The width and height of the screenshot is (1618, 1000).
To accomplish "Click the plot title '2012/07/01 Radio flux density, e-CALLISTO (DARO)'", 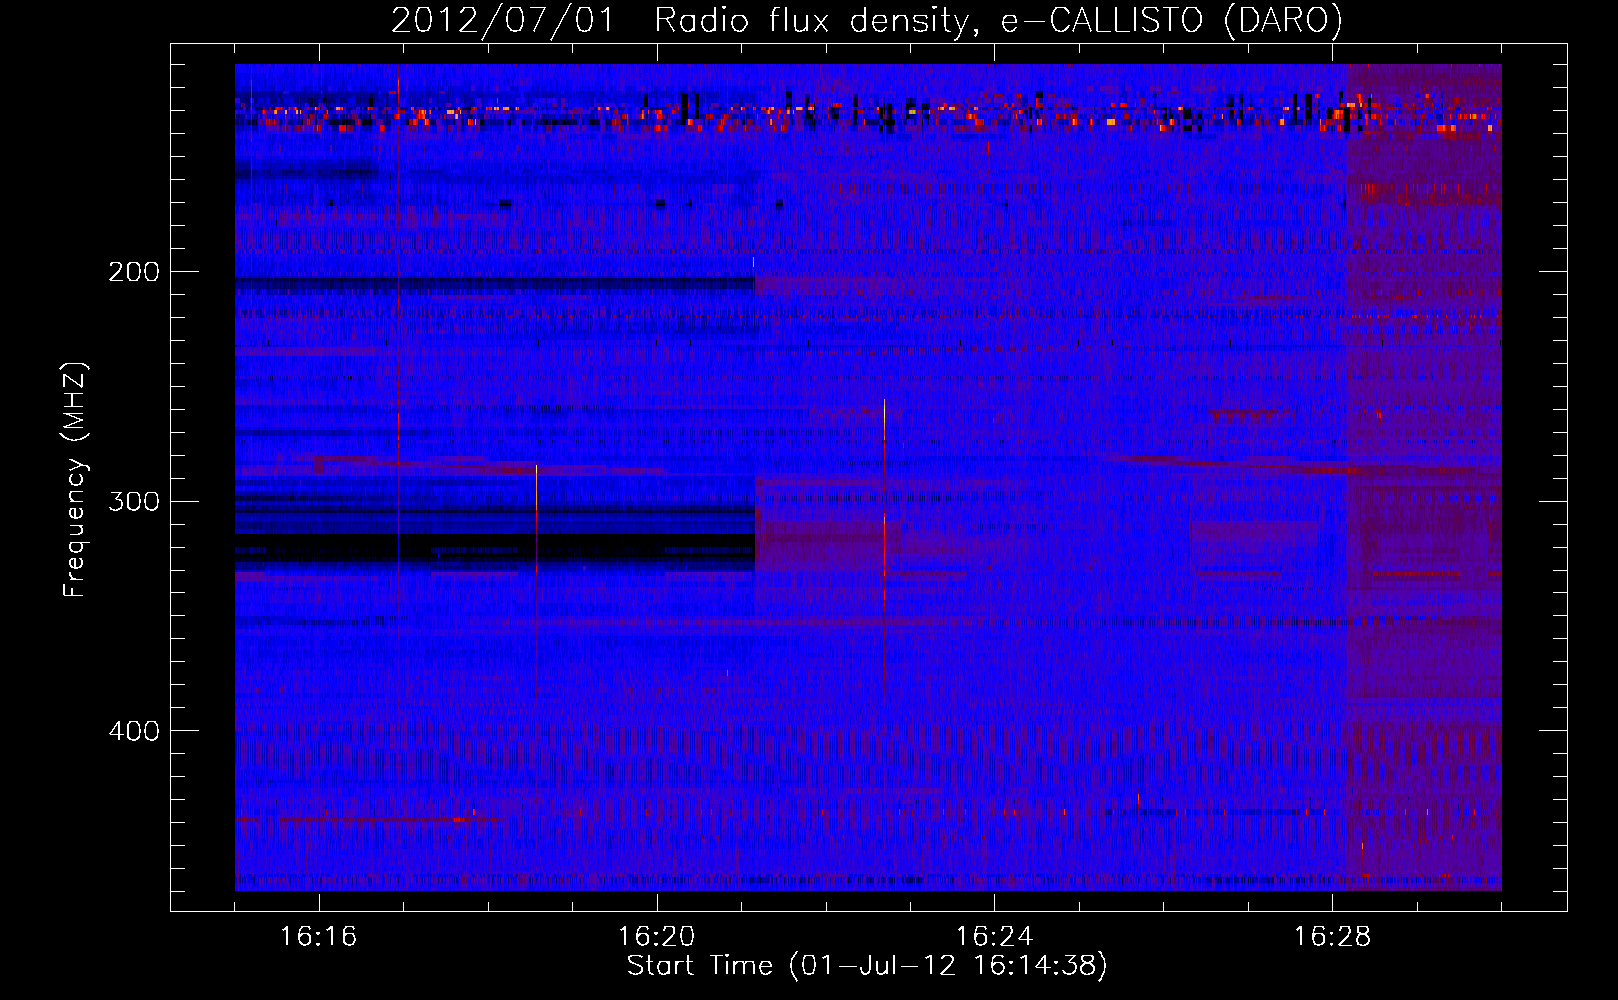I will pos(867,21).
